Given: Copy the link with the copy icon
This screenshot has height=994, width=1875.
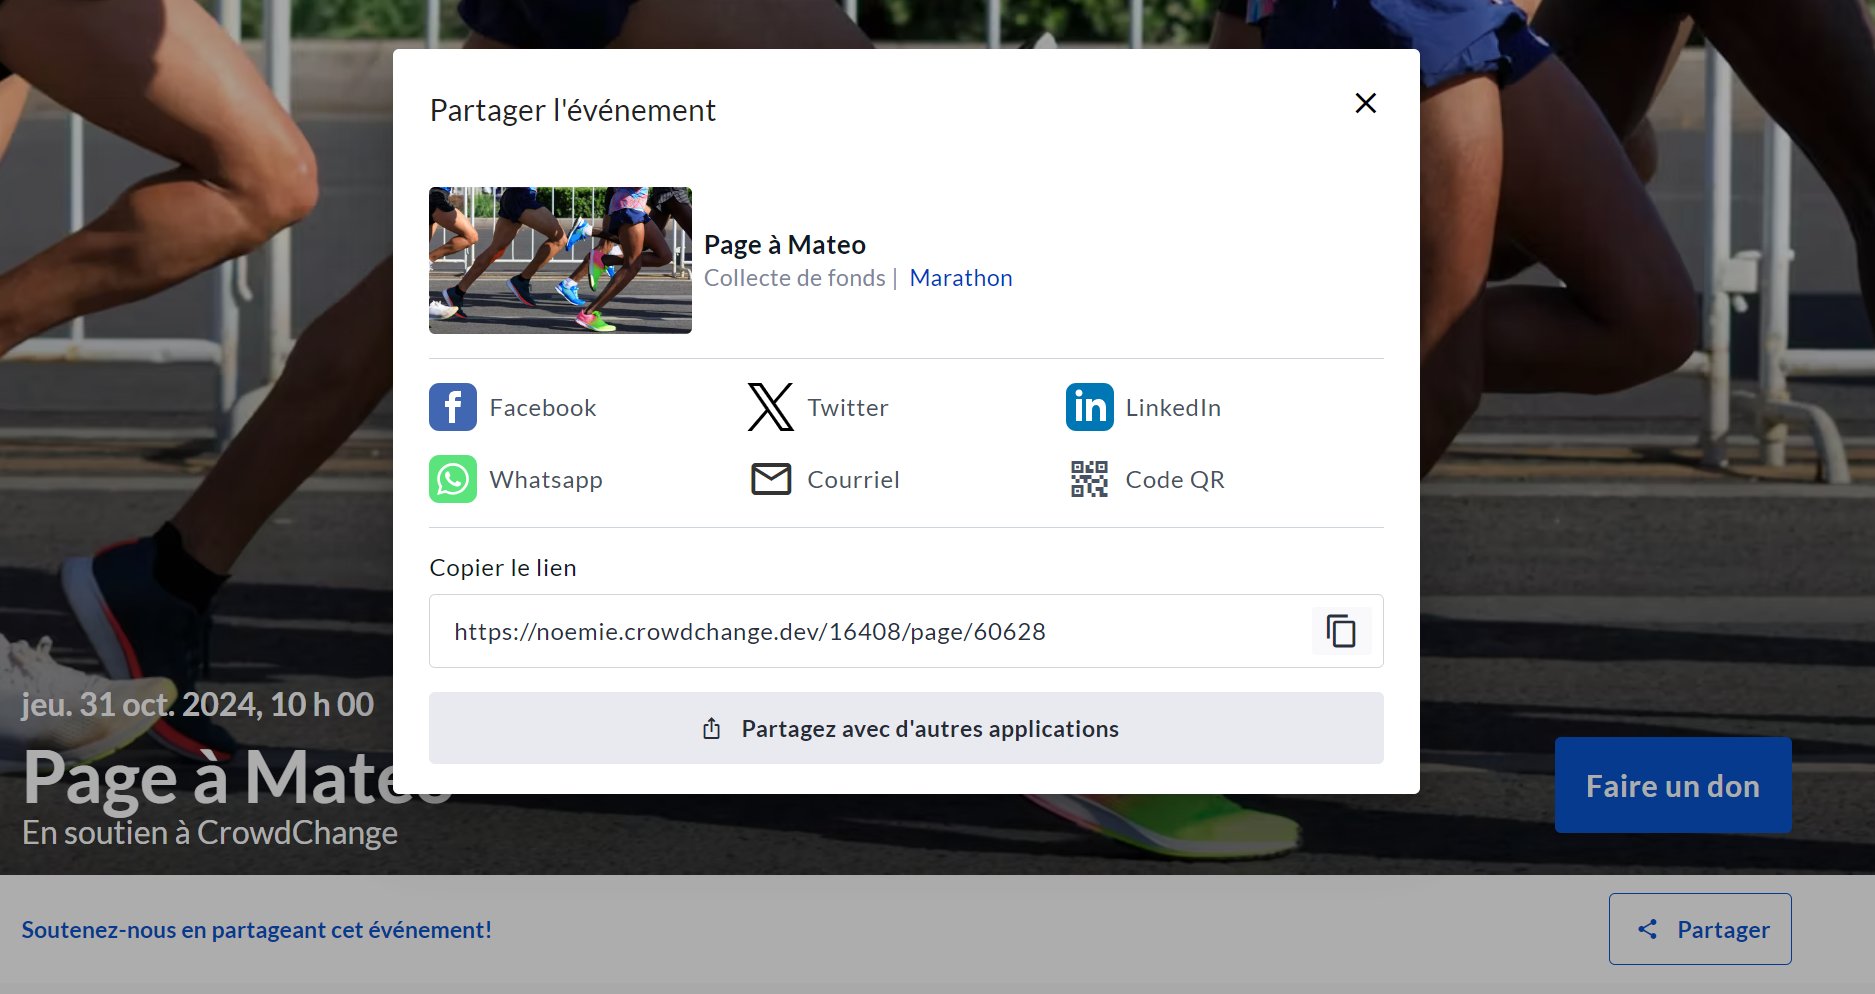Looking at the screenshot, I should (x=1340, y=631).
